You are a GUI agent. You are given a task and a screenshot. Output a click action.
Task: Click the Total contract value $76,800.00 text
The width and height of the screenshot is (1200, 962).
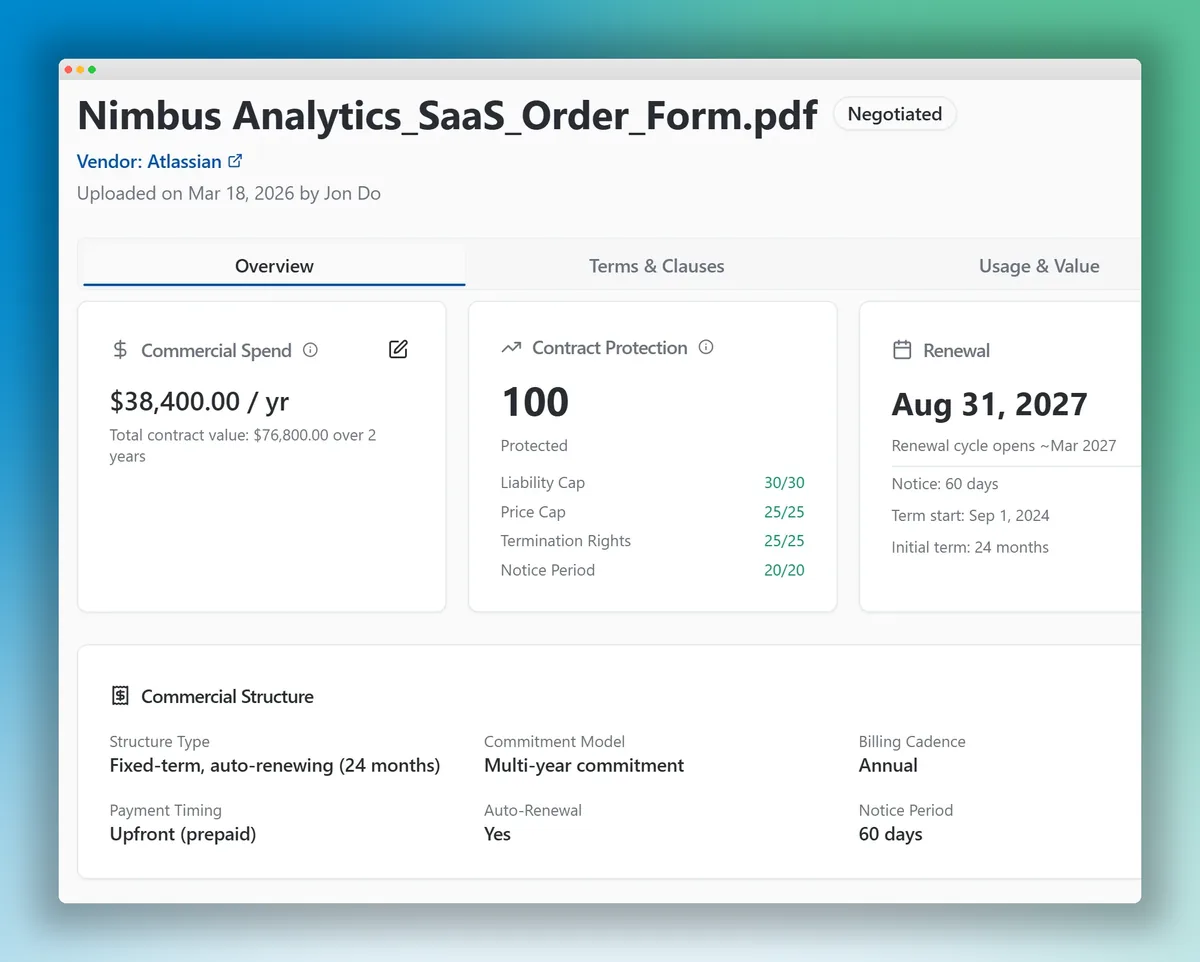pyautogui.click(x=243, y=446)
